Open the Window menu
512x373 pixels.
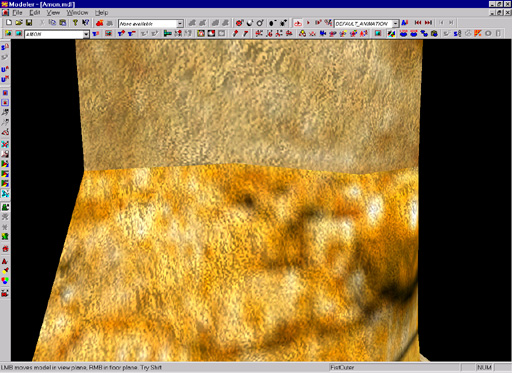tap(77, 13)
